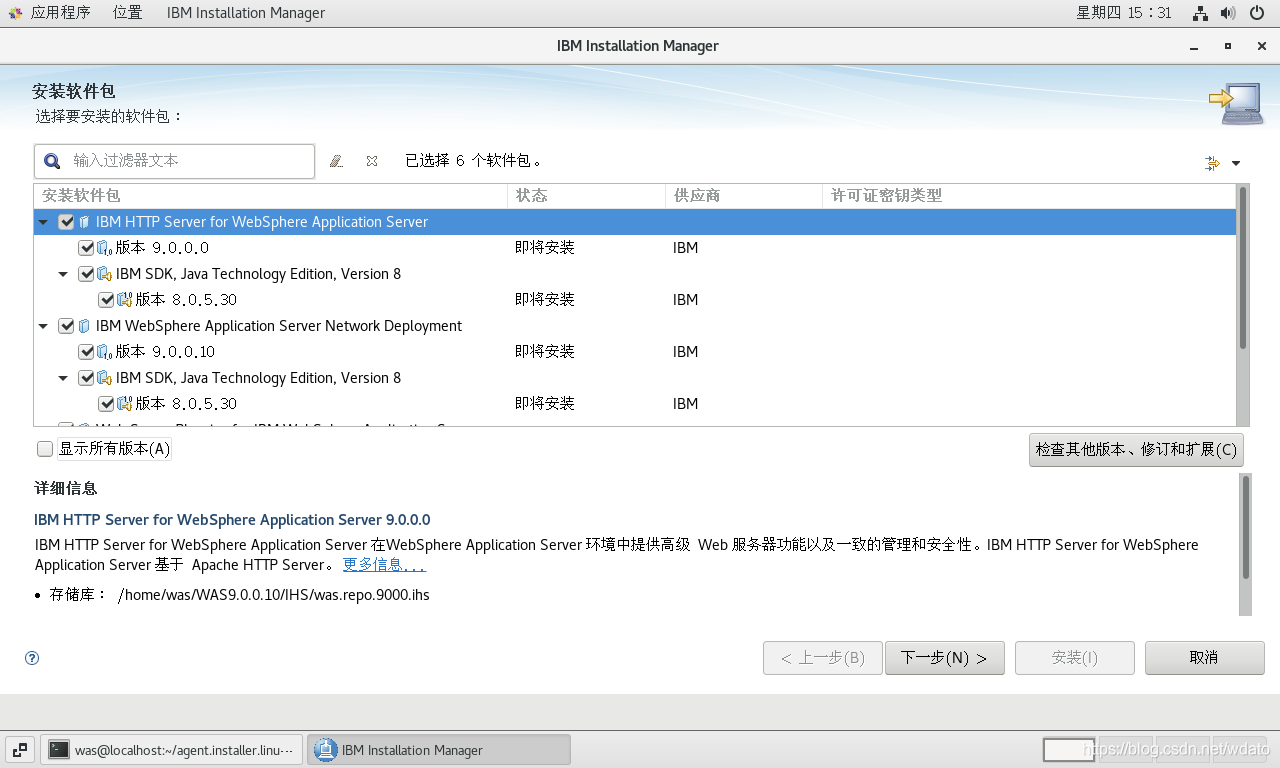Screen dimensions: 1280x768
Task: Open the 位置 menu
Action: pyautogui.click(x=127, y=13)
